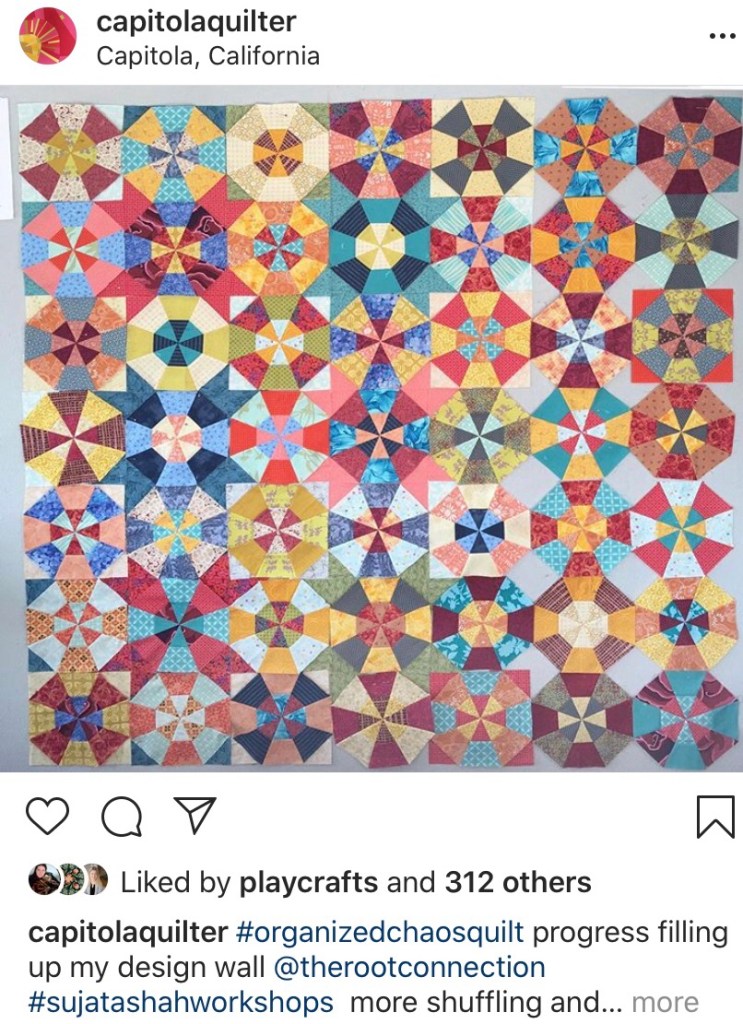The height and width of the screenshot is (1024, 743).
Task: Tap the quilt photo center block
Action: tap(380, 435)
